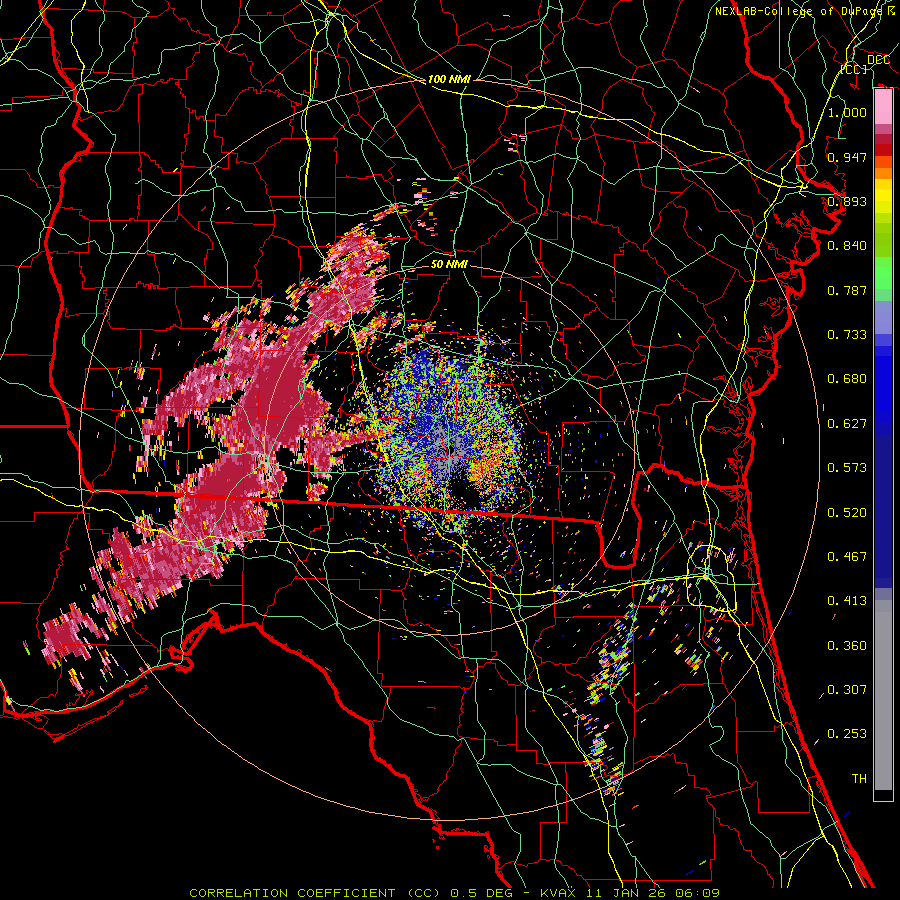Select the 0.947 value on the scale
Viewport: 900px width, 900px height.
click(x=847, y=157)
